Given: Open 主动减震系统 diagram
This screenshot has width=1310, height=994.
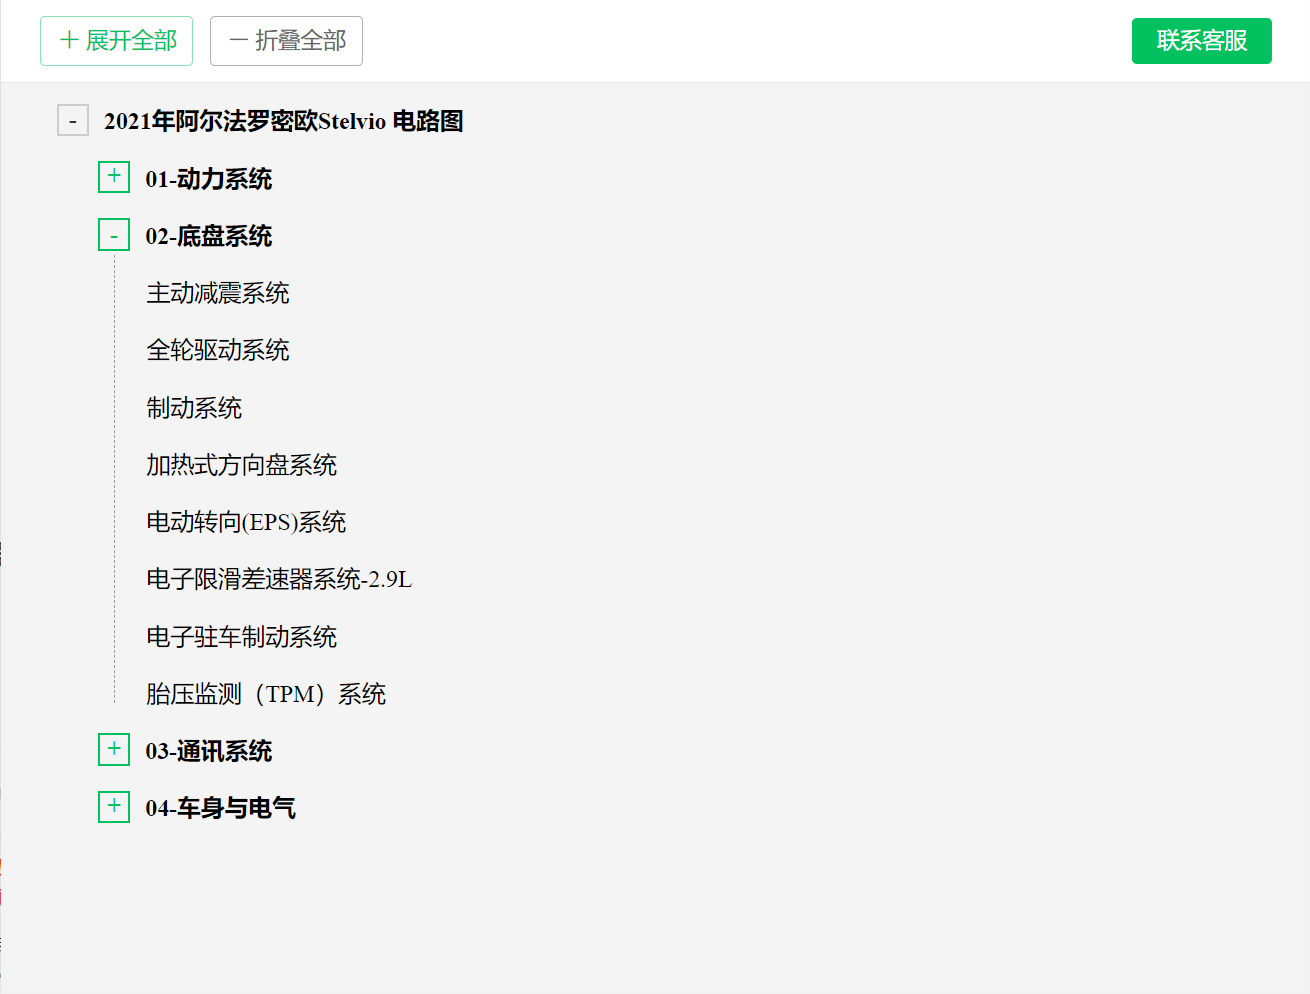Looking at the screenshot, I should click(x=218, y=293).
